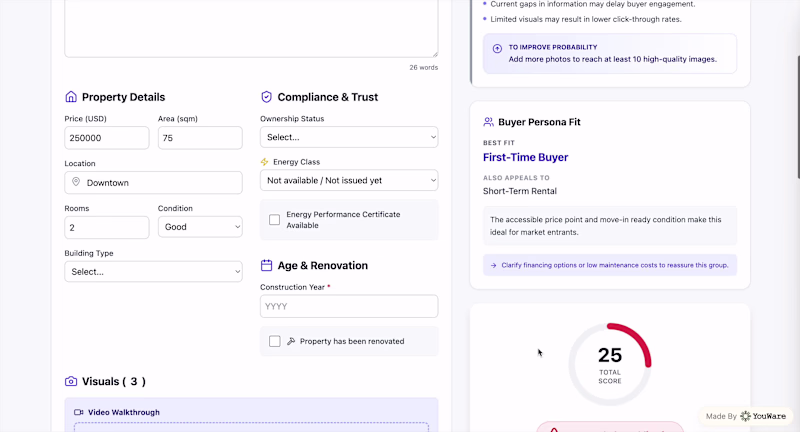Expand the Energy Class dropdown
Screen dimensions: 800x432
tap(349, 180)
